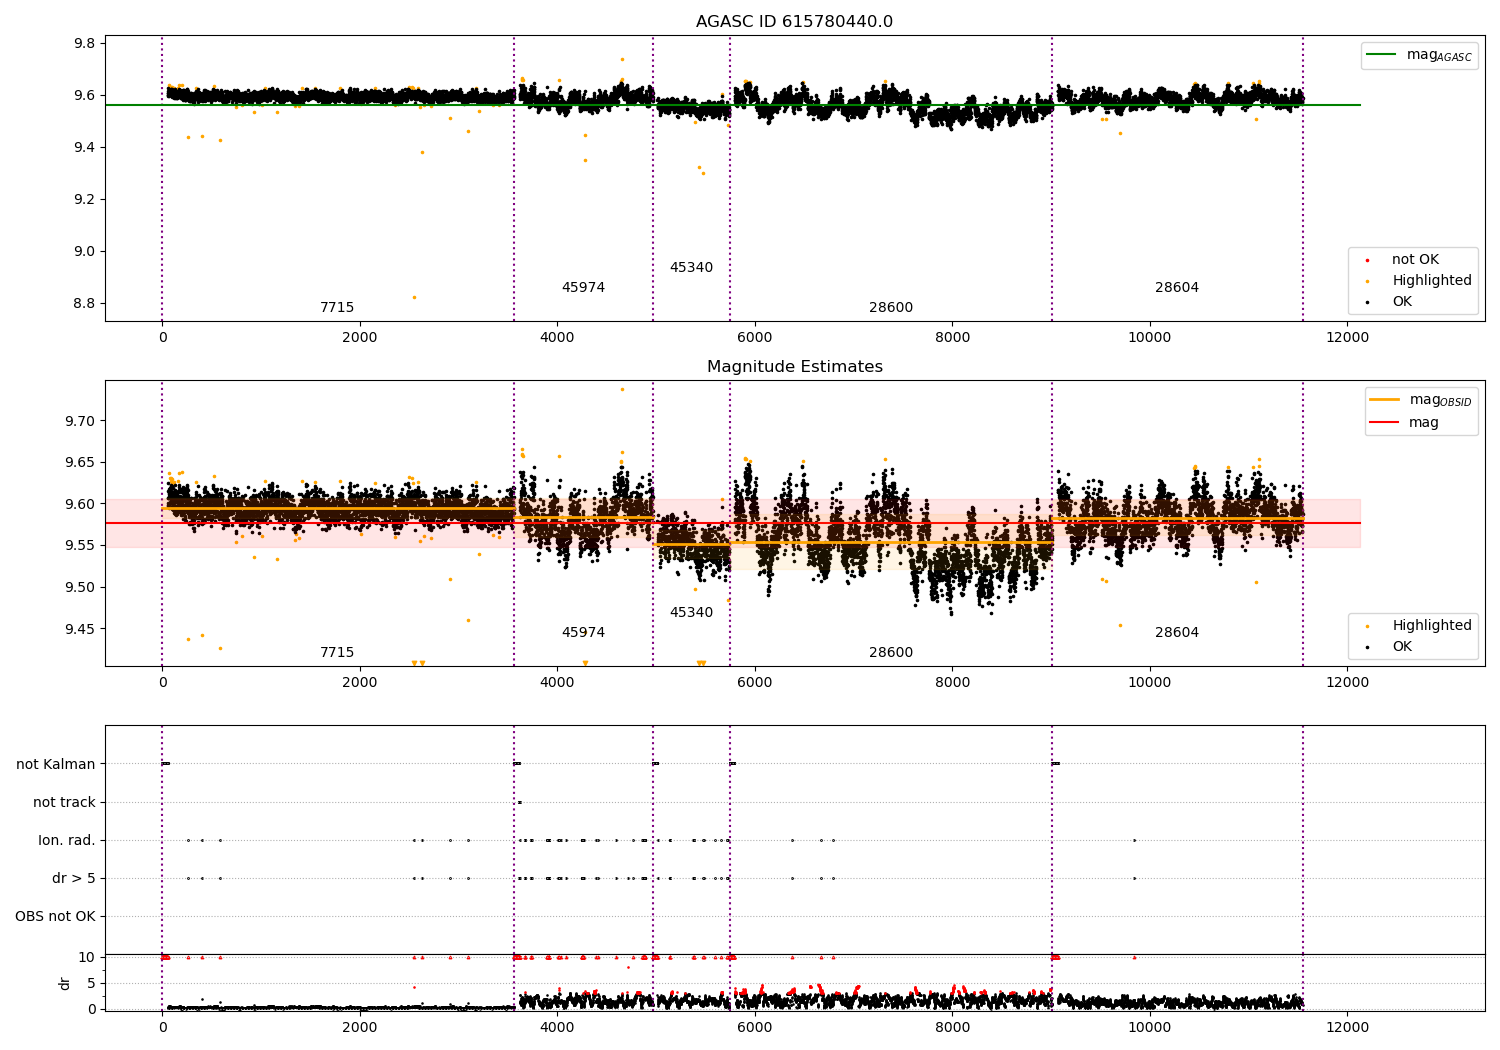1500x1050 pixels.
Task: Click obsid label 28600 in Magnitude Estimates panel
Action: tap(891, 653)
